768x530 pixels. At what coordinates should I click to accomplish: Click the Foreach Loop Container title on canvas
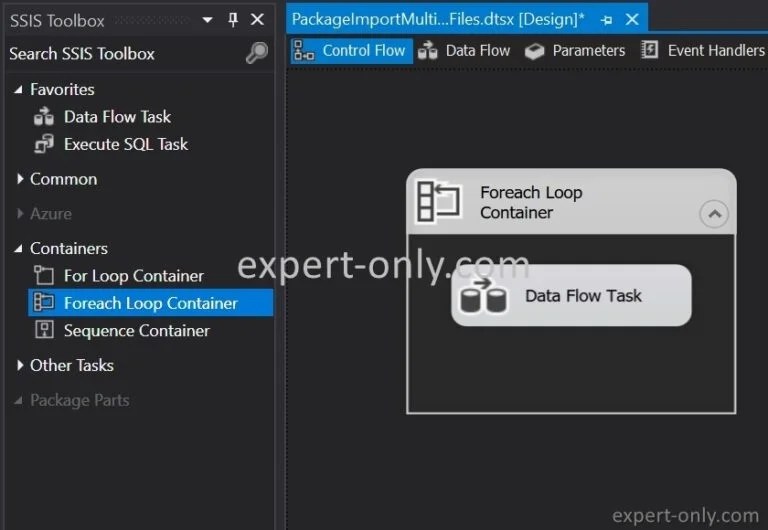pyautogui.click(x=531, y=202)
